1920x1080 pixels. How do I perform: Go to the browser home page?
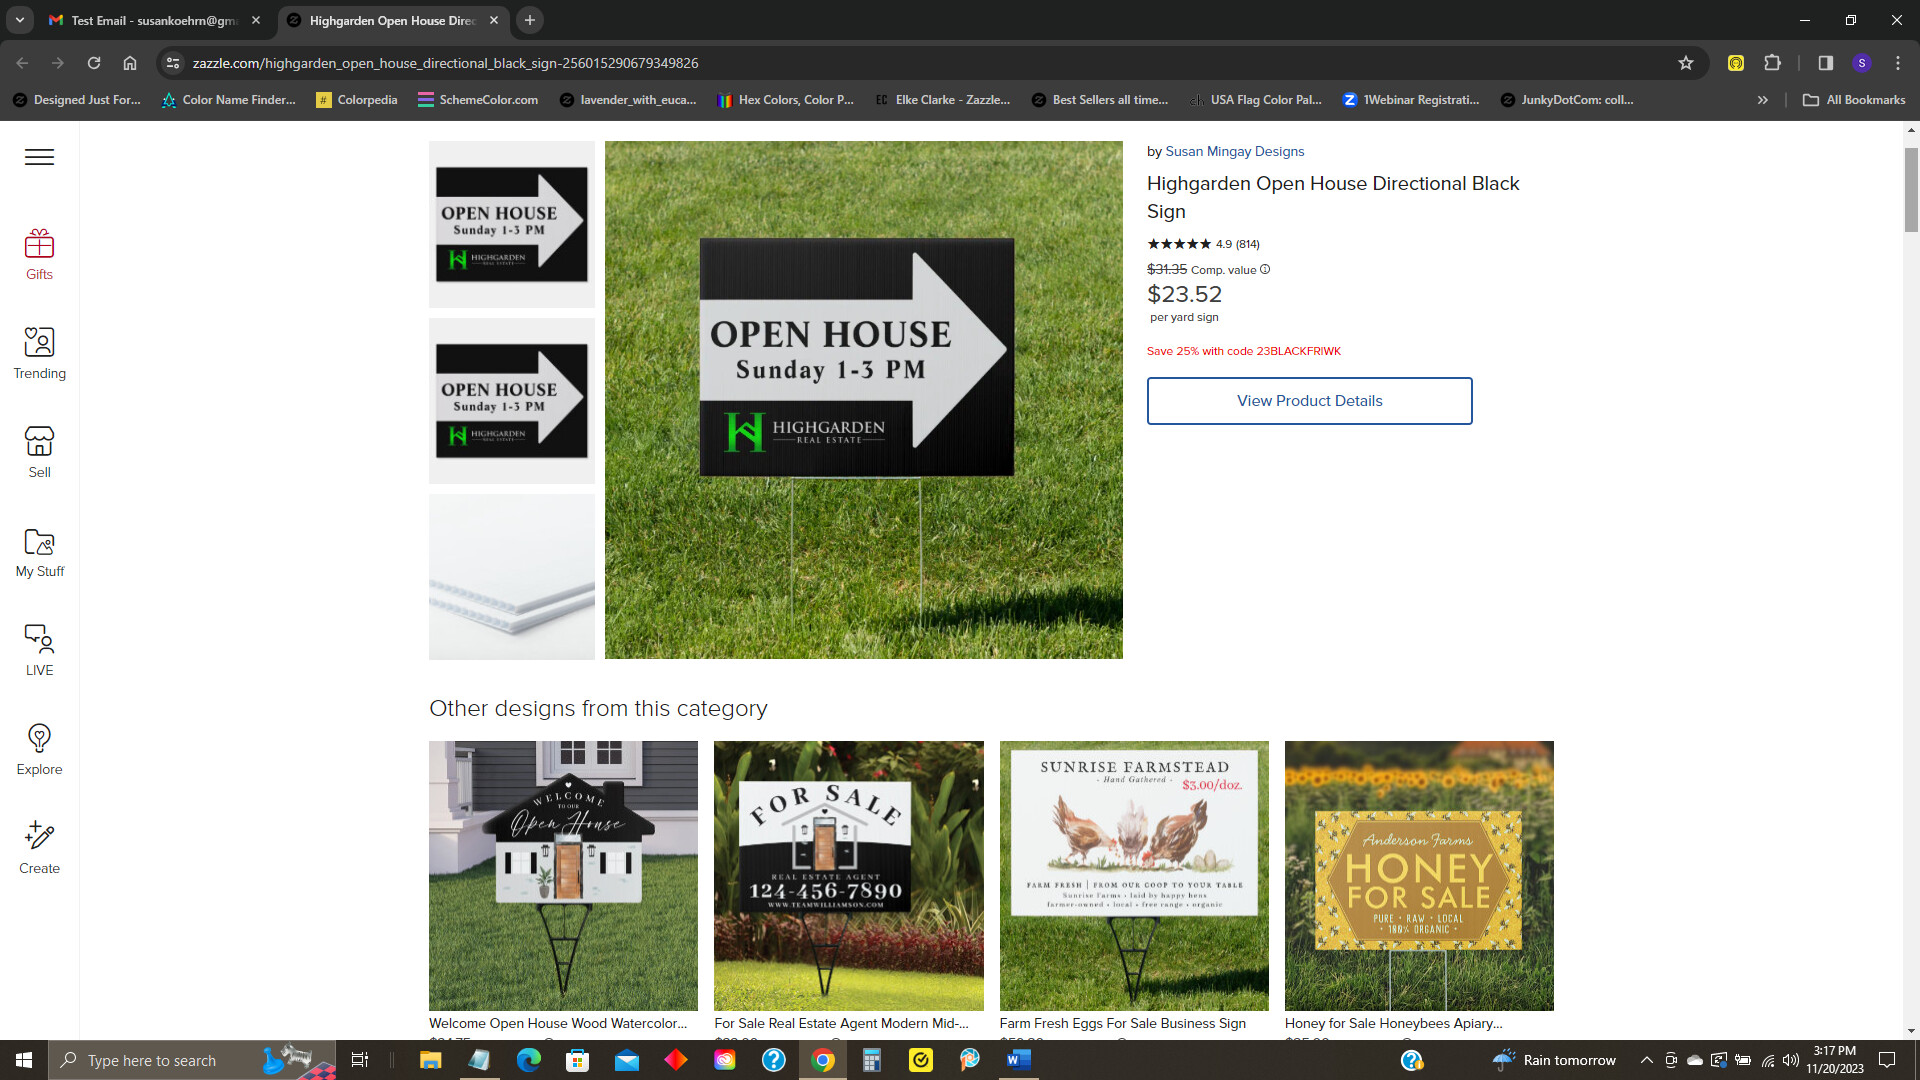click(x=130, y=63)
